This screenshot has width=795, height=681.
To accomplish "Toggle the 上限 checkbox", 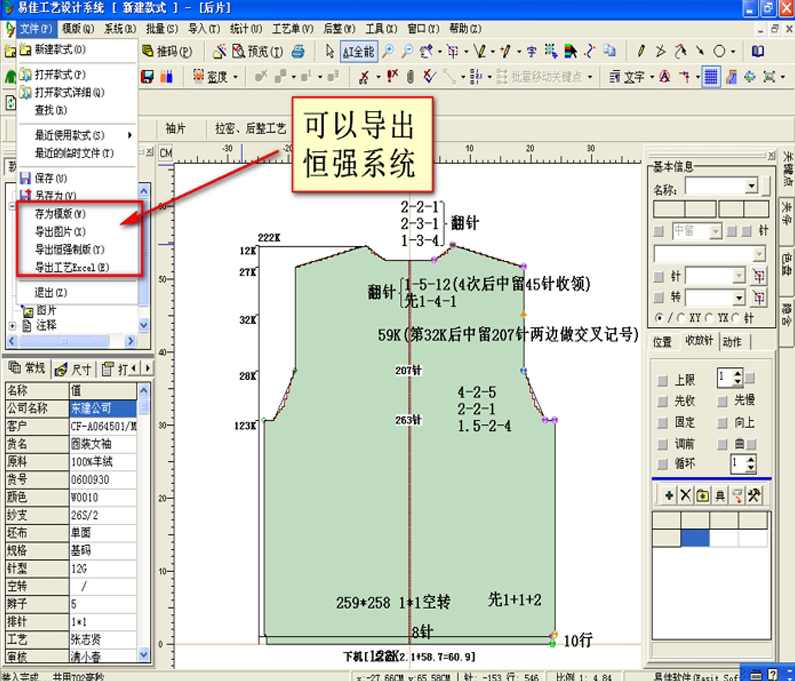I will coord(662,380).
